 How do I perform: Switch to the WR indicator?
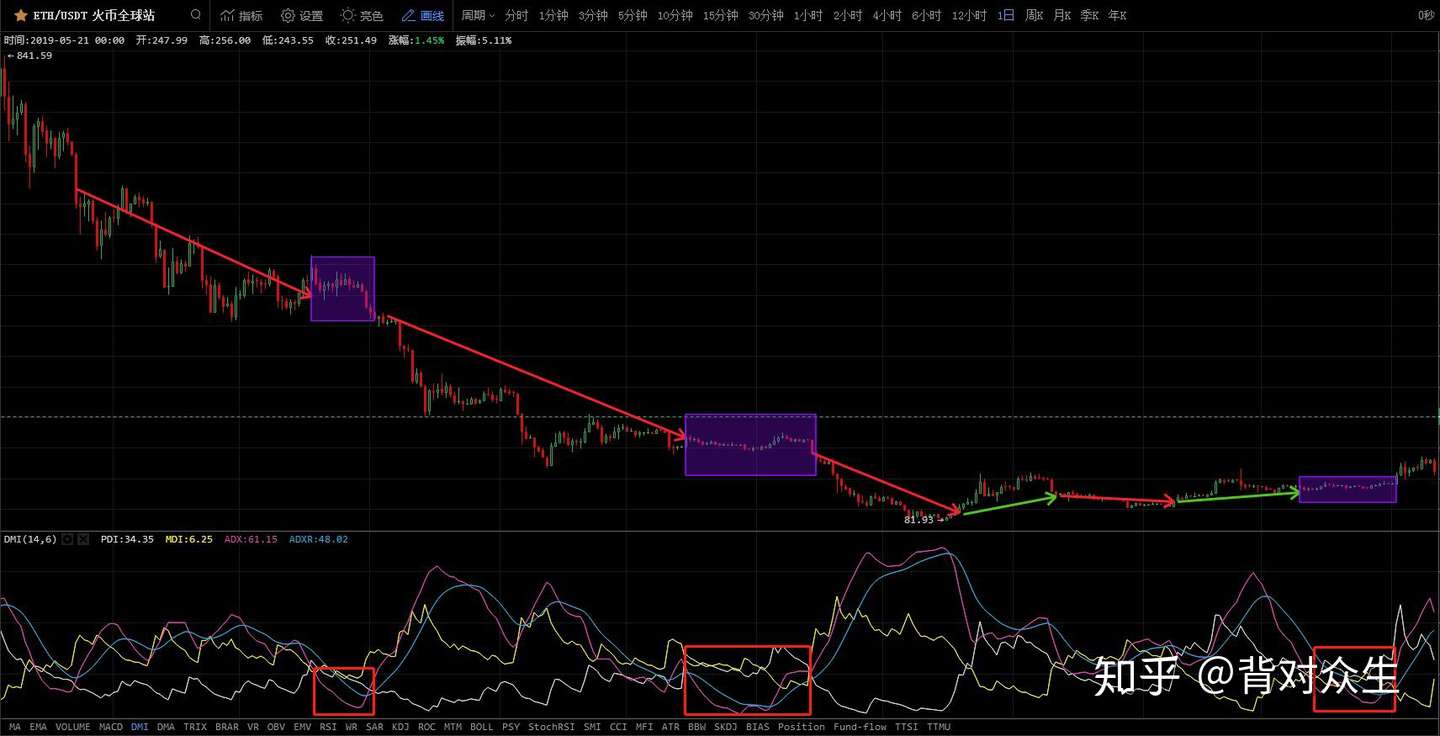pos(351,727)
